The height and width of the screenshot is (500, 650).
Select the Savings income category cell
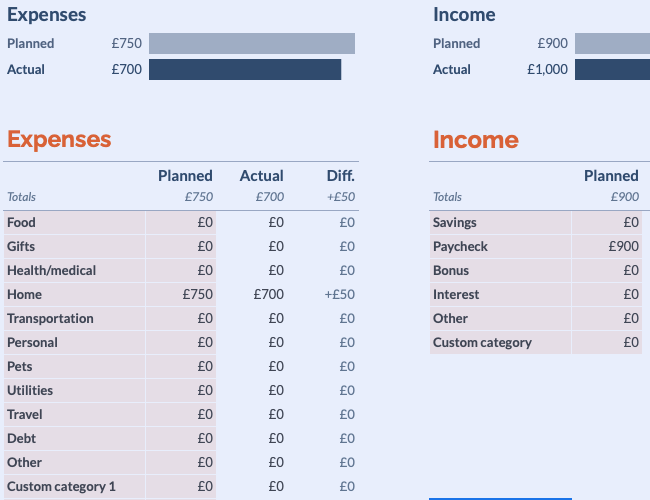click(x=500, y=222)
